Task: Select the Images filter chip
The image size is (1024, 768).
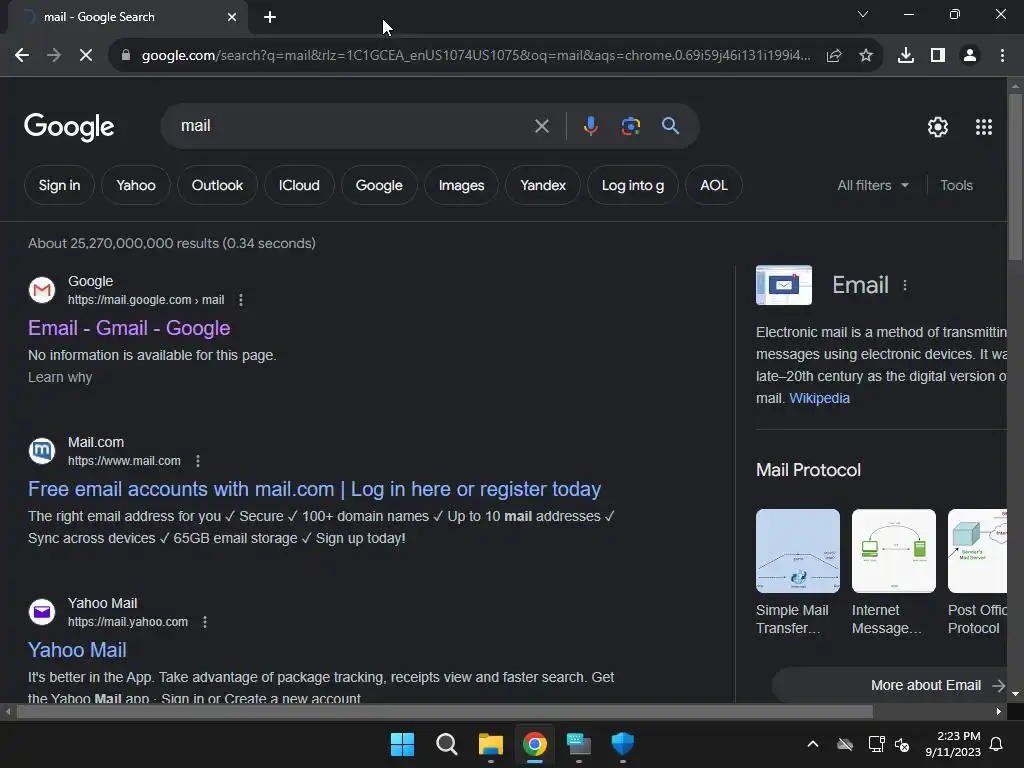Action: (x=461, y=185)
